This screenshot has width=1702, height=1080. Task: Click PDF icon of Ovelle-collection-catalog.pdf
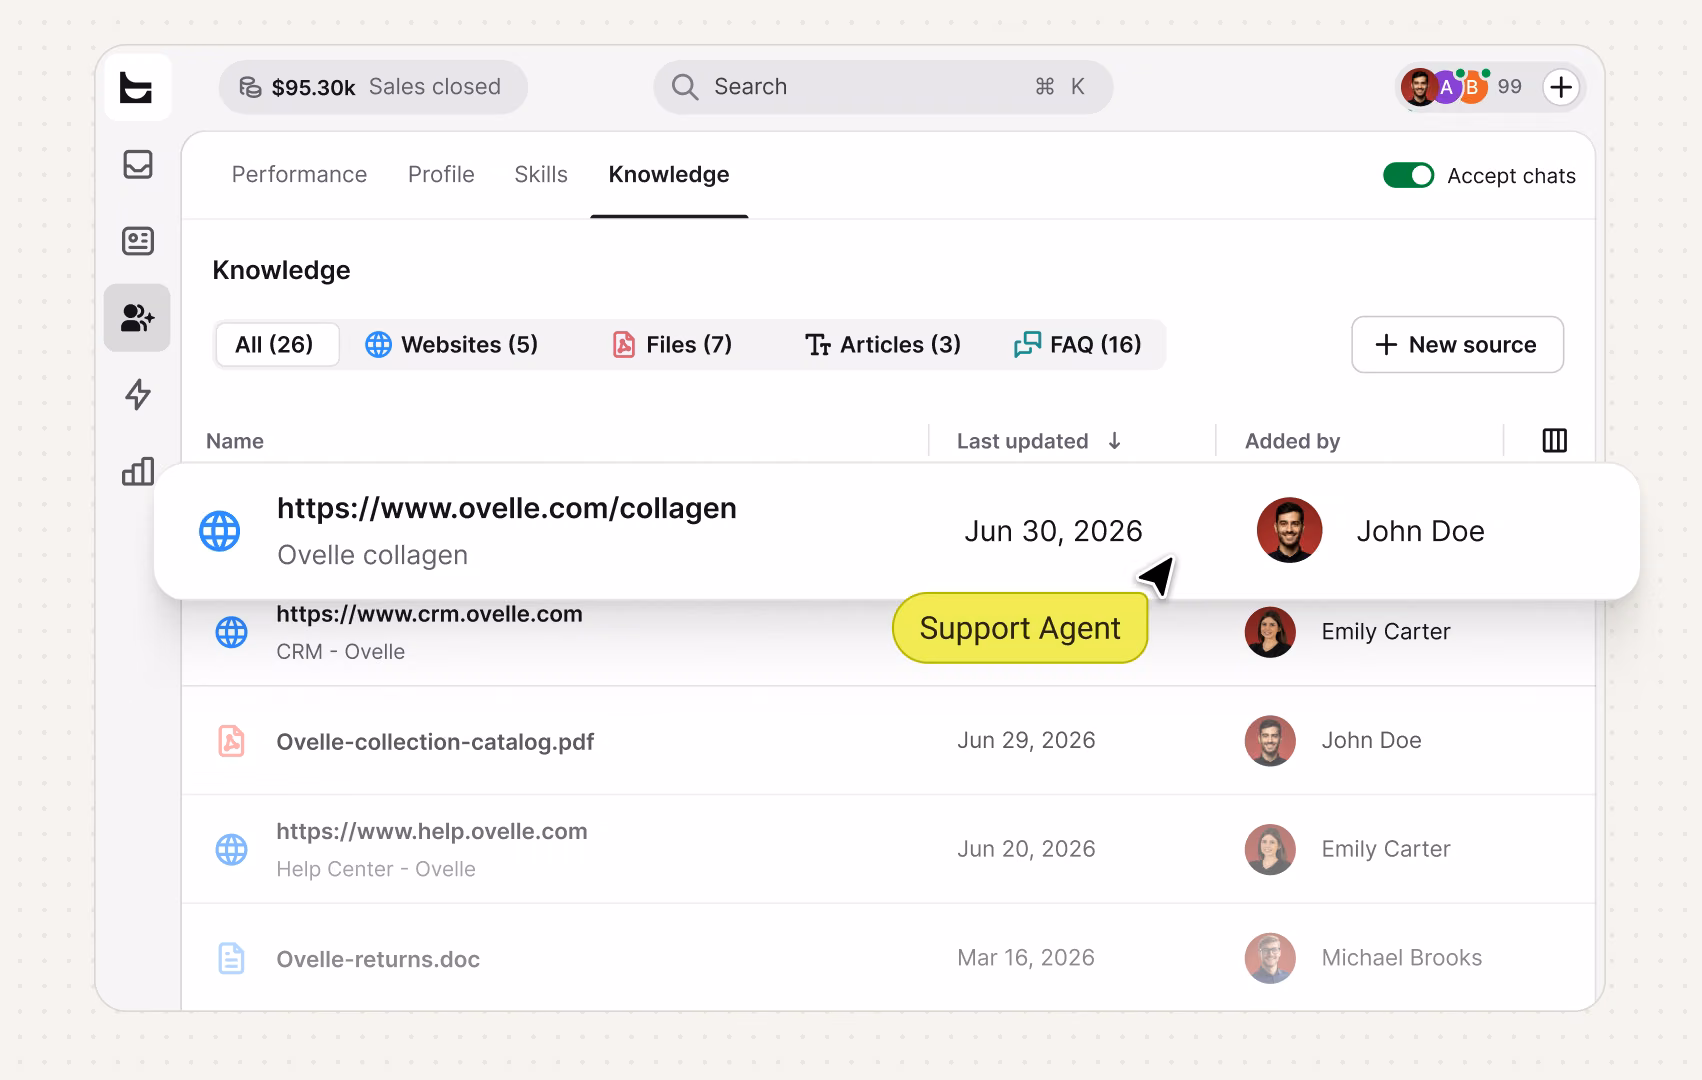tap(232, 741)
